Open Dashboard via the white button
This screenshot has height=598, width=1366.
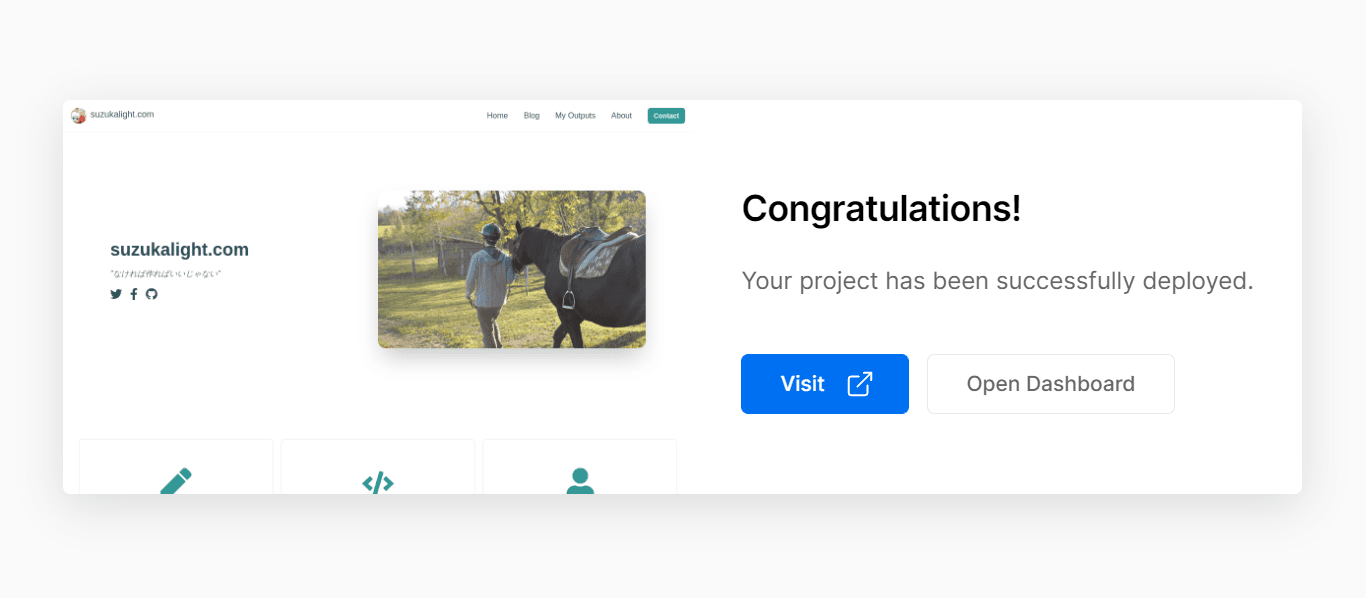click(x=1050, y=384)
